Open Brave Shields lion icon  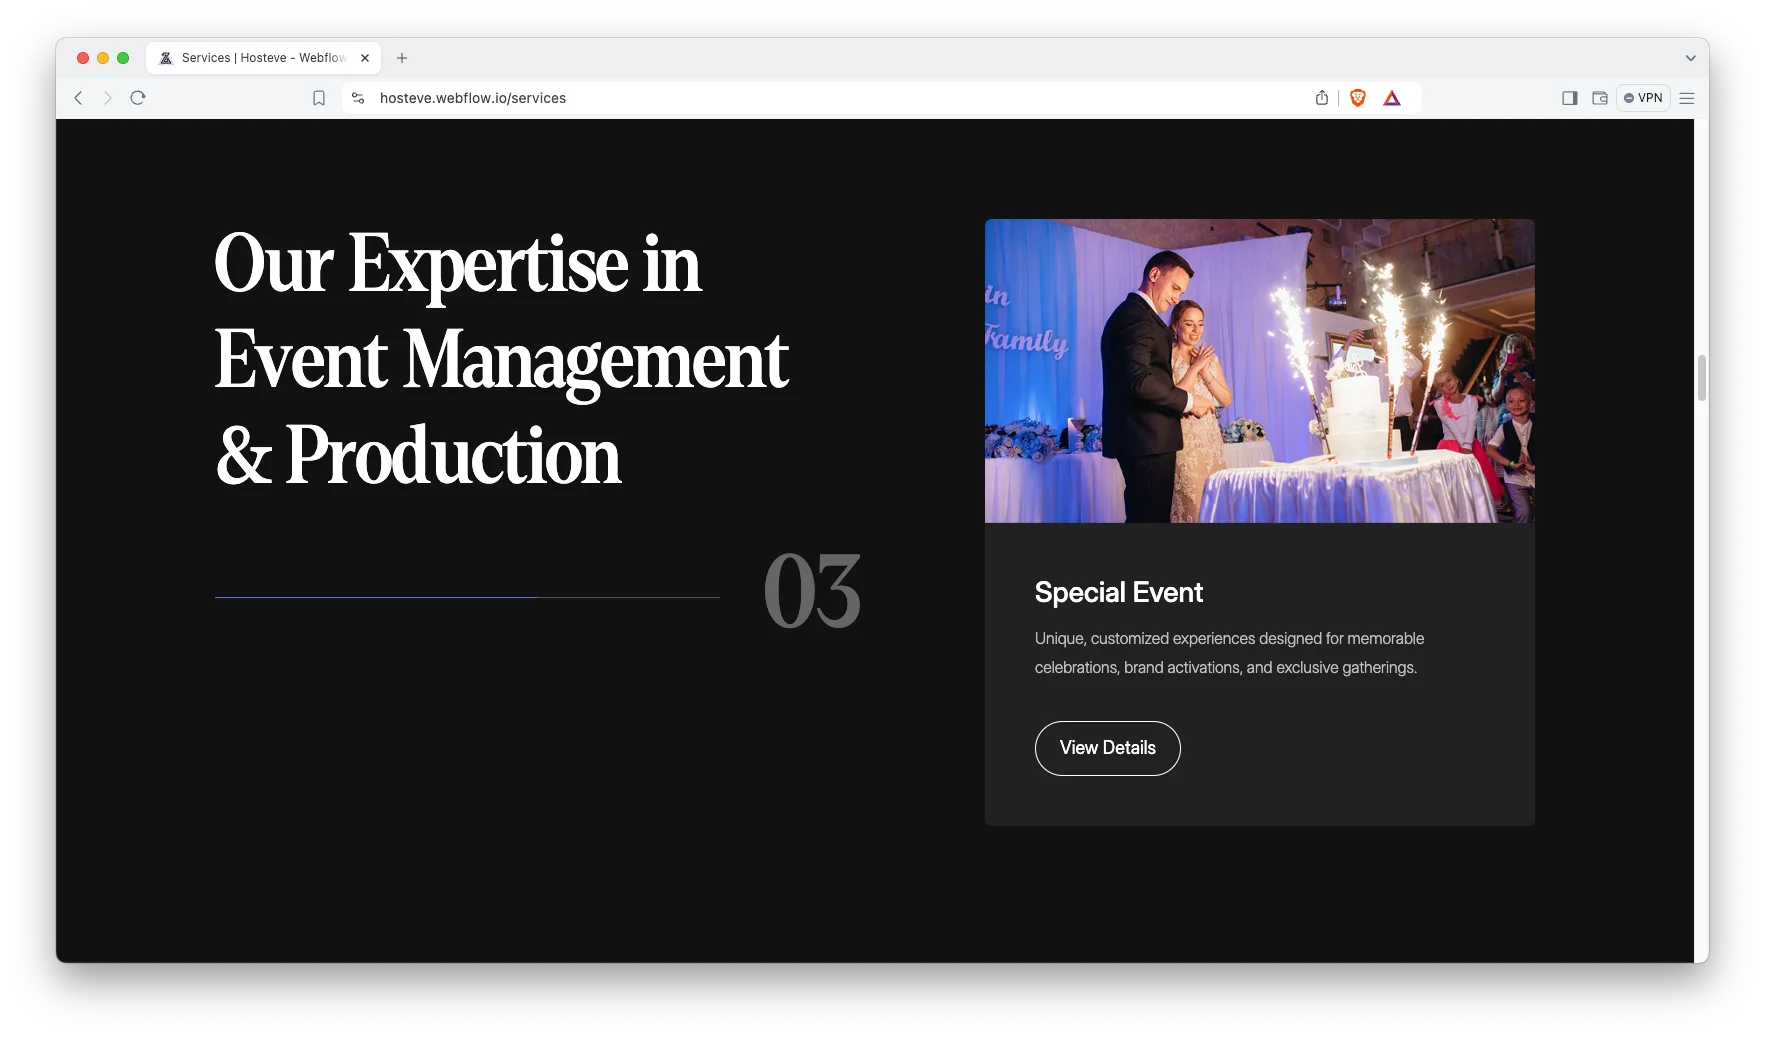[x=1357, y=98]
